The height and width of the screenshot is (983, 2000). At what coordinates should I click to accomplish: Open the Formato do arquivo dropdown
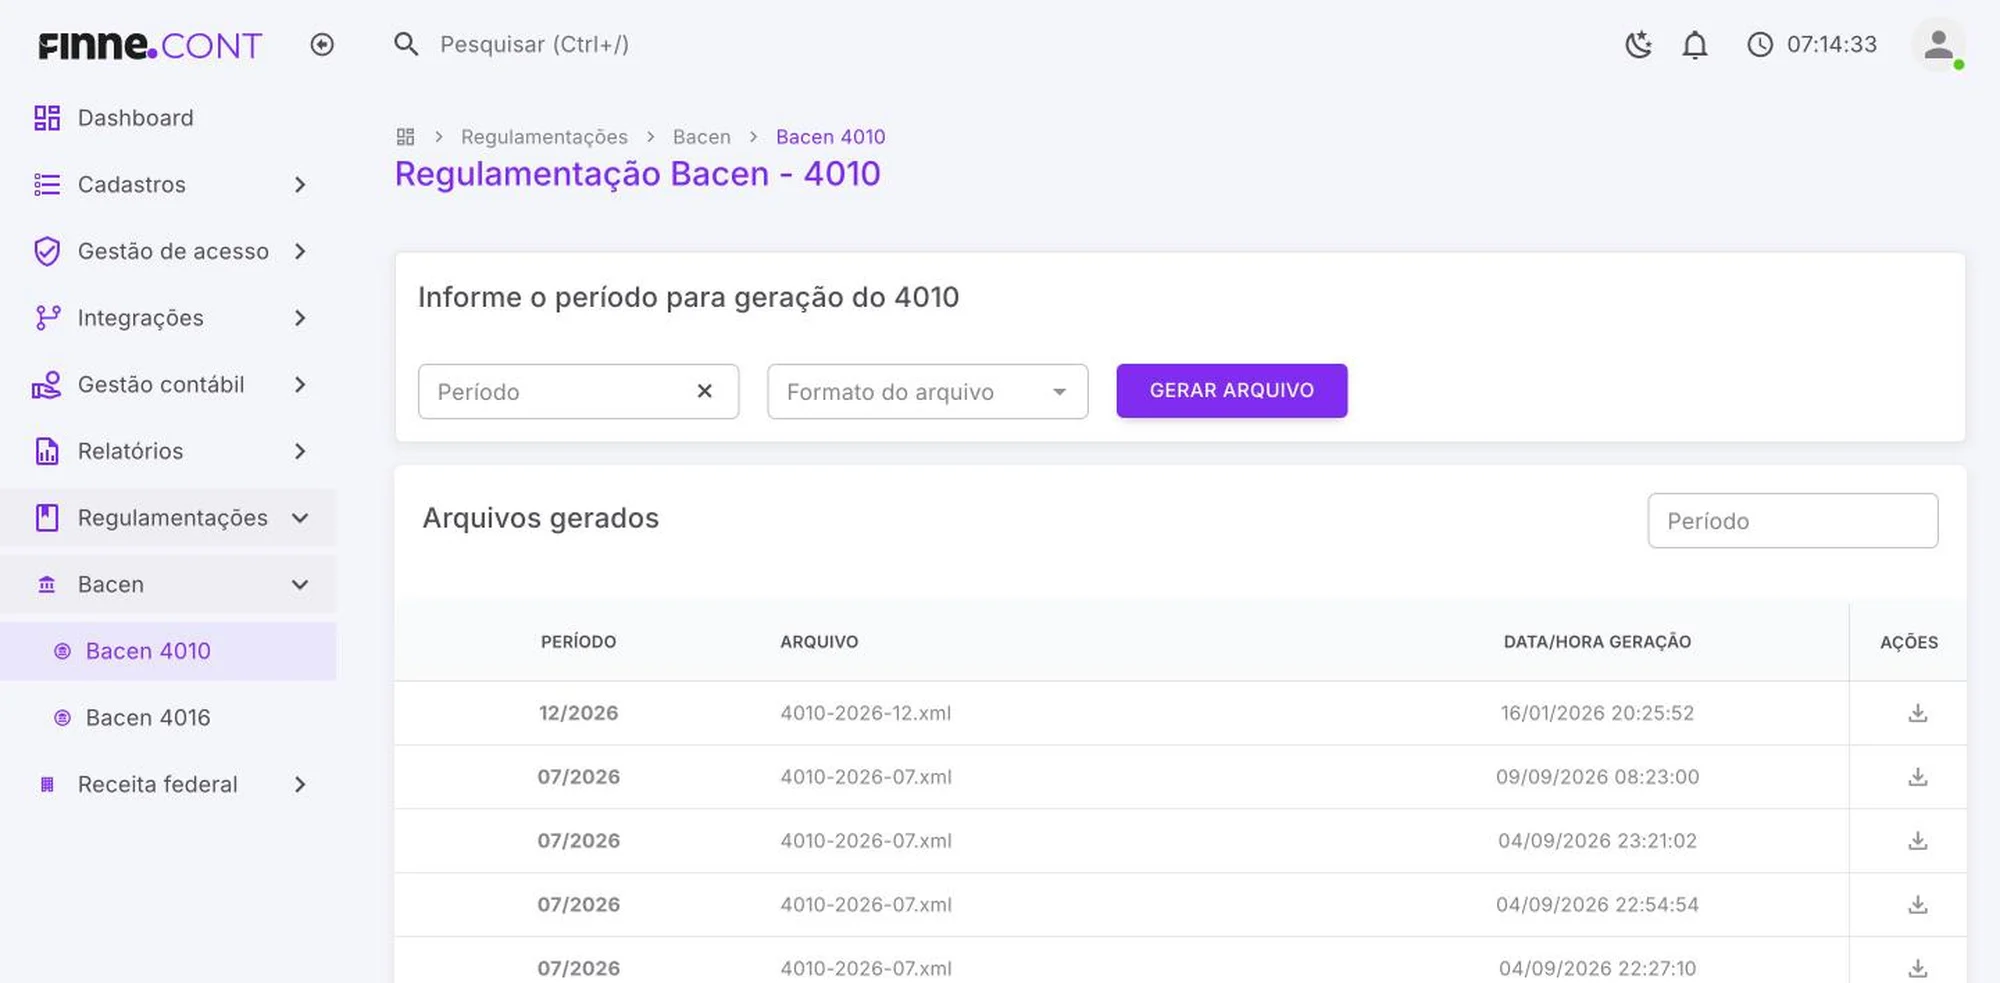click(x=927, y=391)
